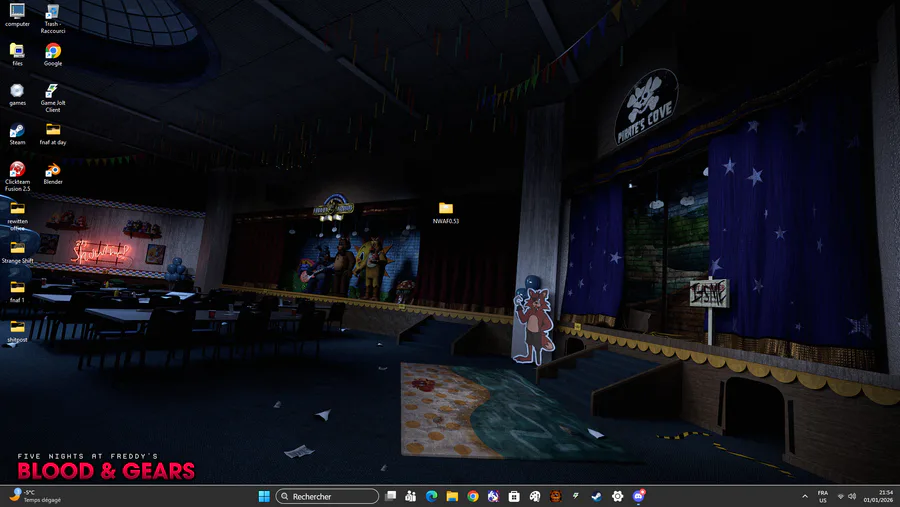Select the Clickteam Fusion 2.5 shortcut
Viewport: 900px width, 507px height.
click(x=17, y=176)
